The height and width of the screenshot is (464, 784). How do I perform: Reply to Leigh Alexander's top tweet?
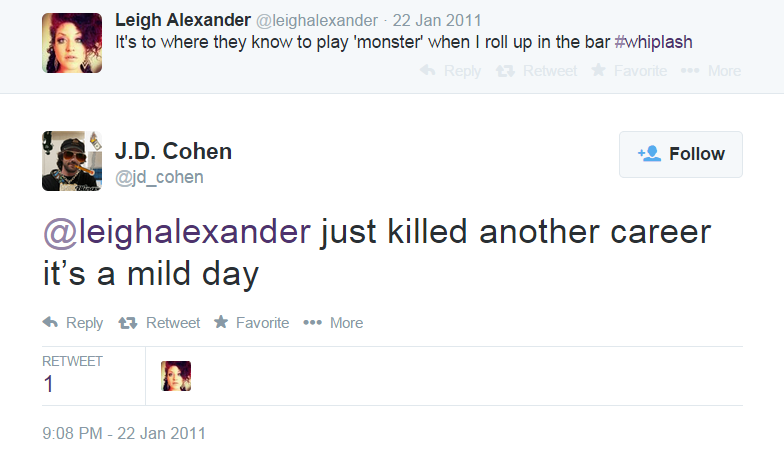[x=428, y=71]
